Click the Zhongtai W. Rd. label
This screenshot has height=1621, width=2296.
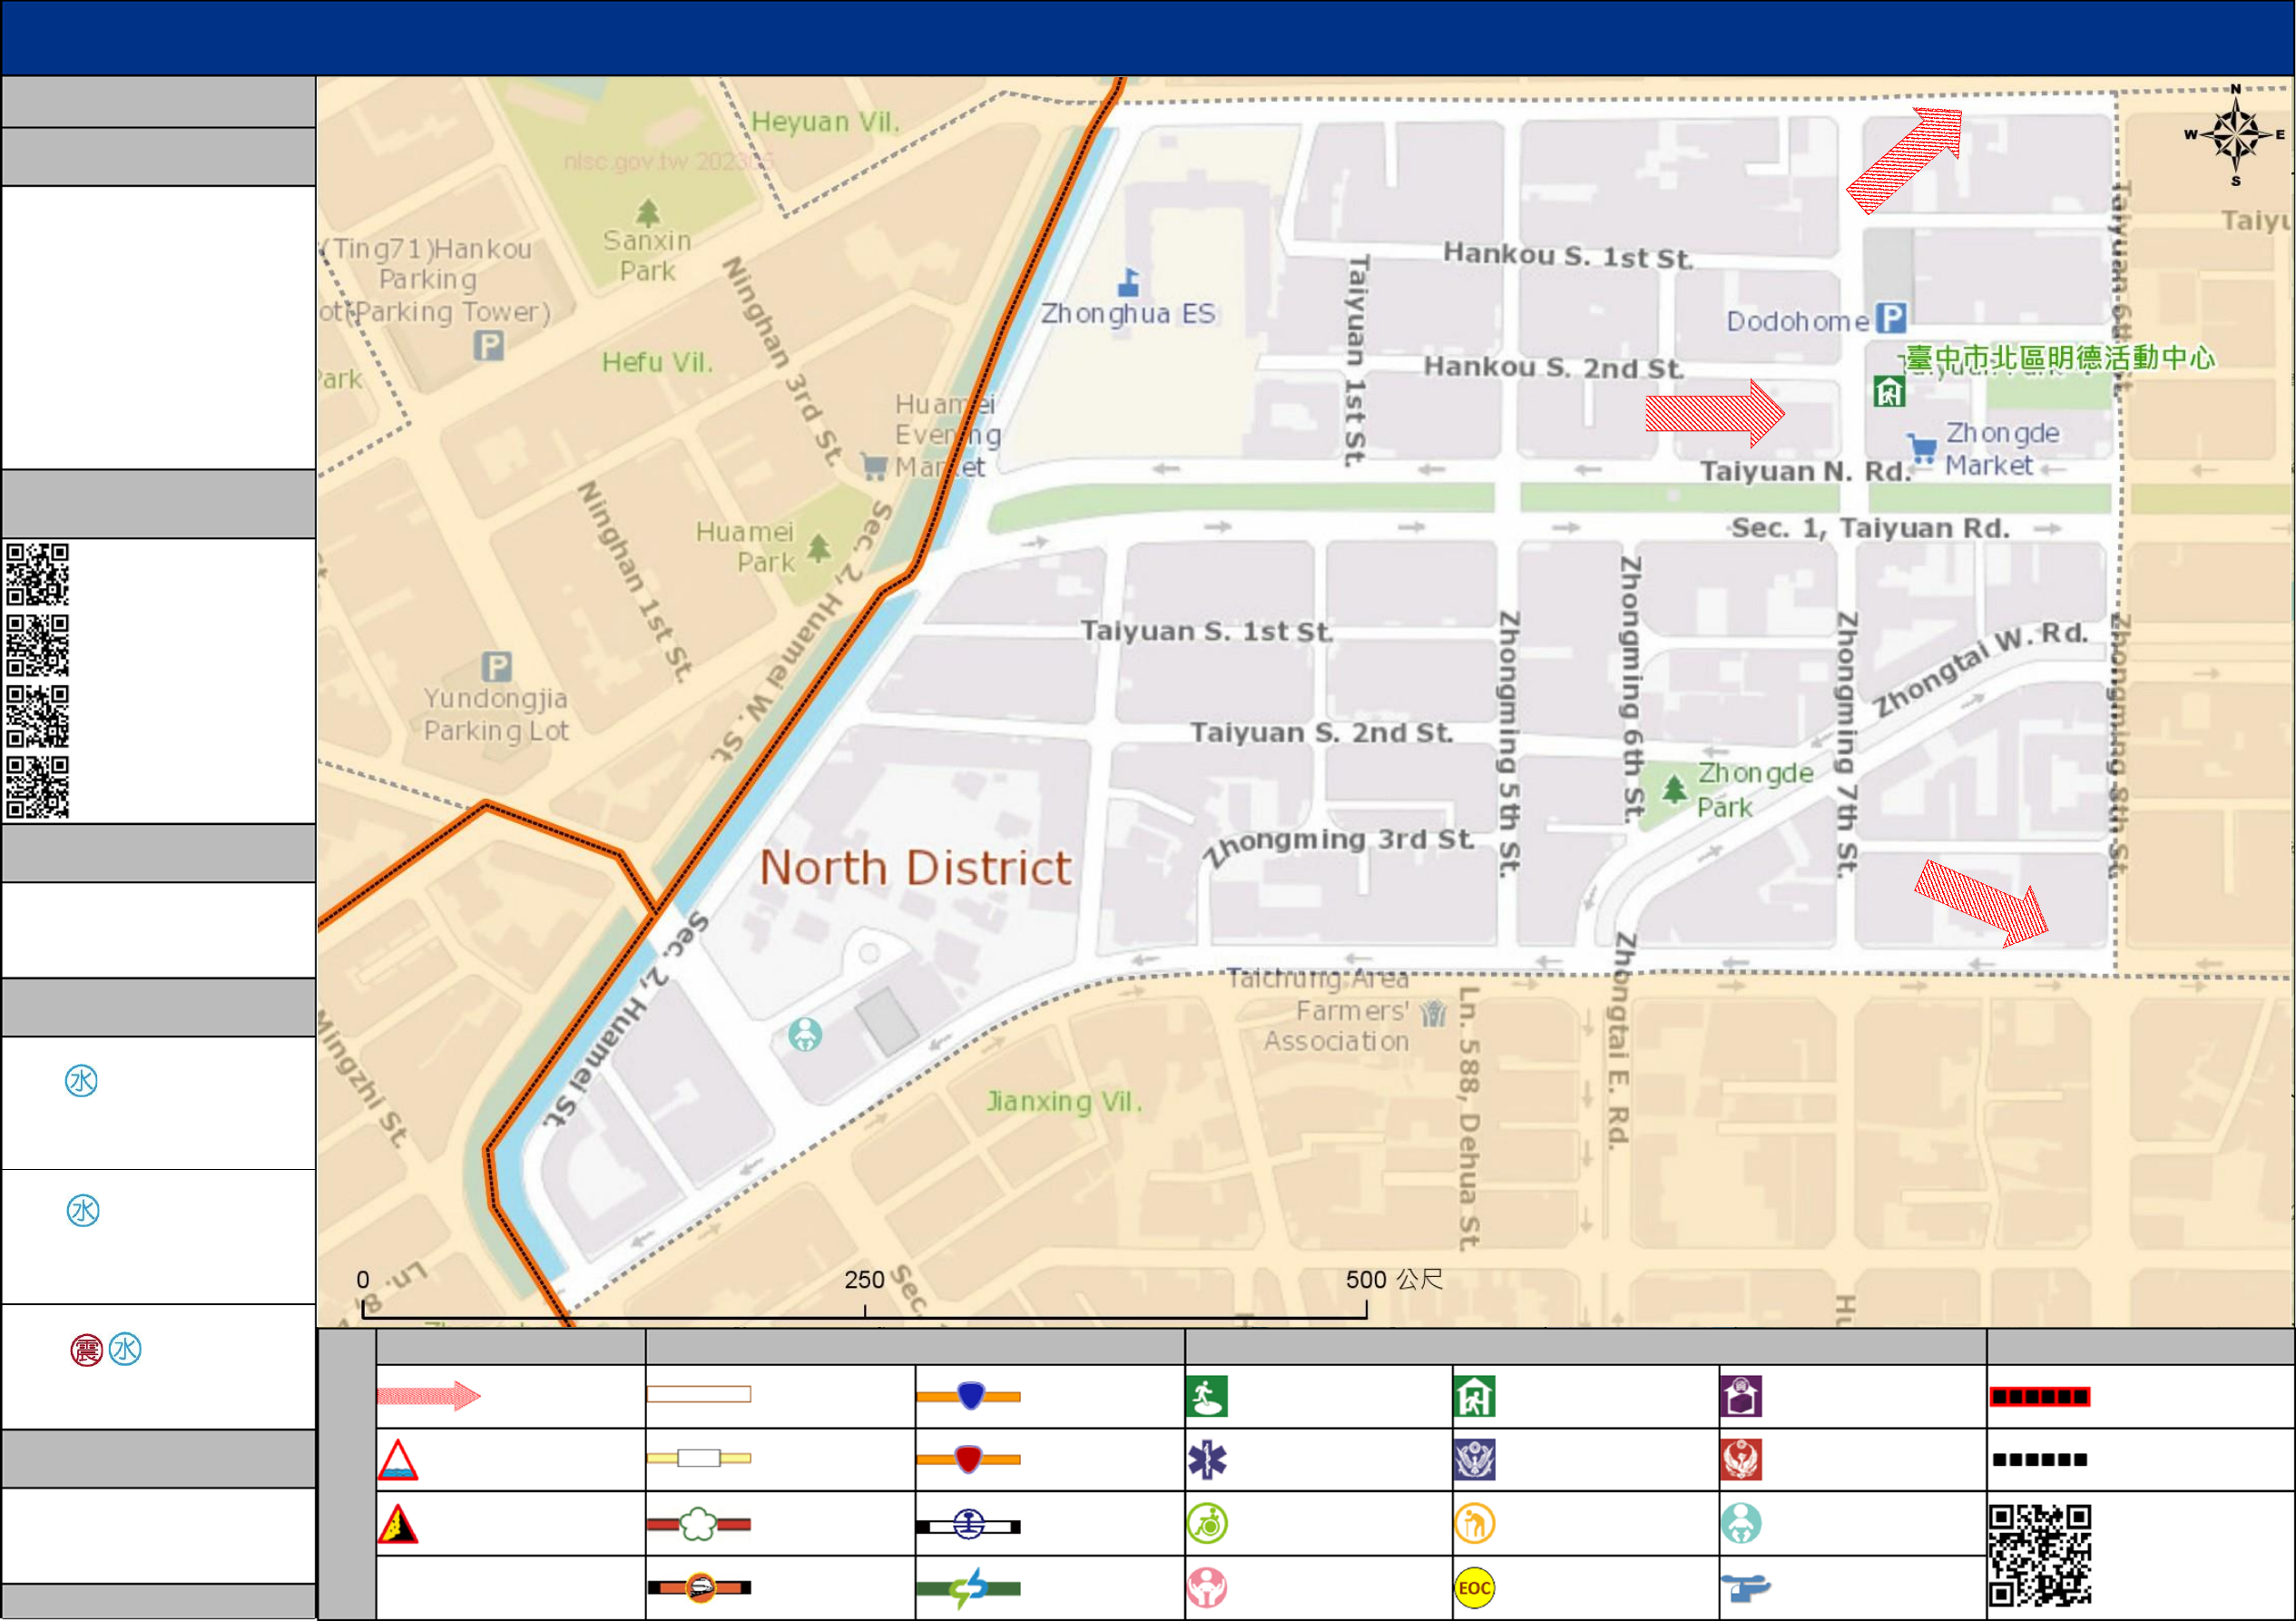click(x=1980, y=668)
